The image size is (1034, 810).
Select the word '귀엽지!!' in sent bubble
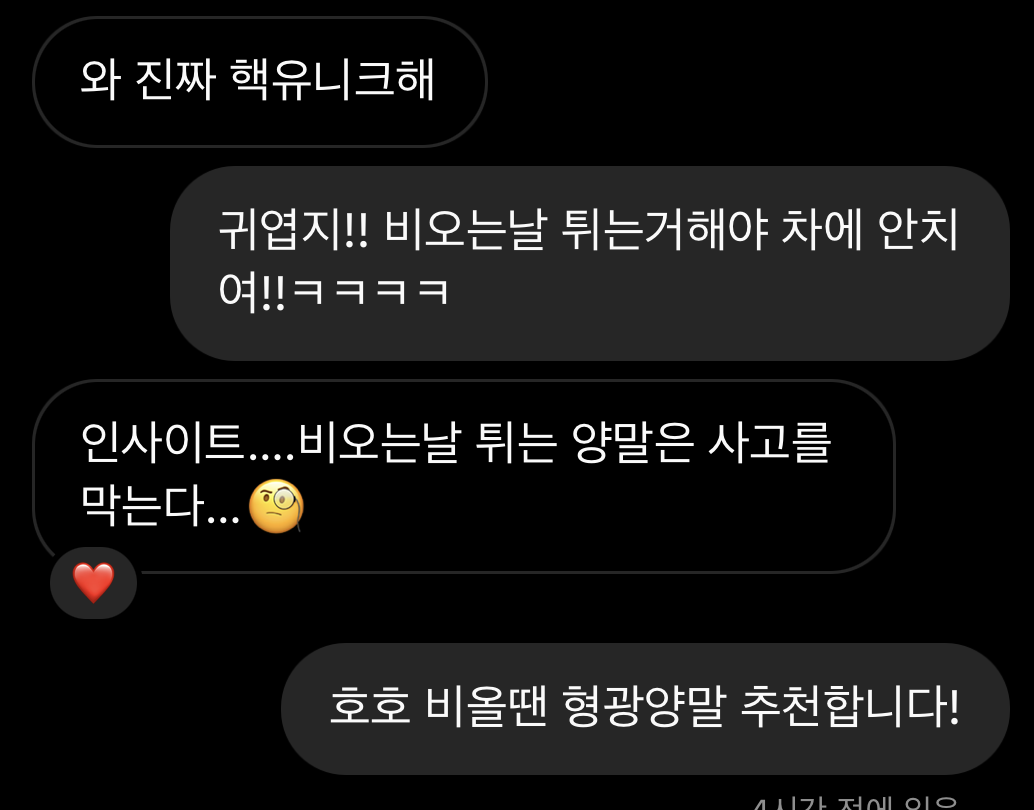coord(293,230)
